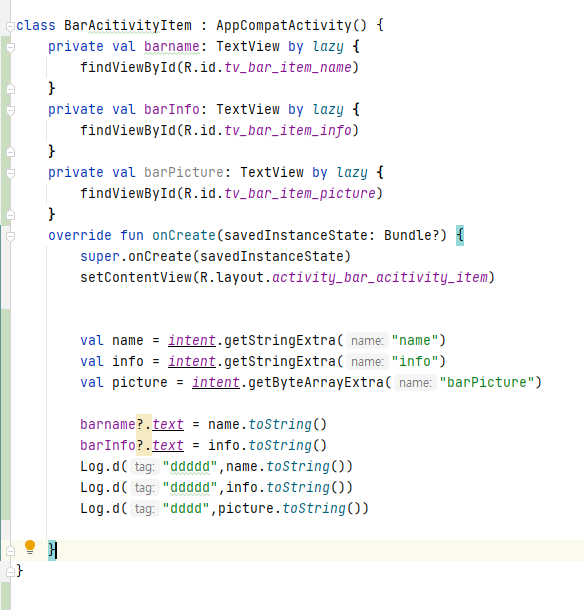Click the "tag:" inlay hint before "dddd"
Viewport: 584px width, 610px height.
(x=144, y=509)
